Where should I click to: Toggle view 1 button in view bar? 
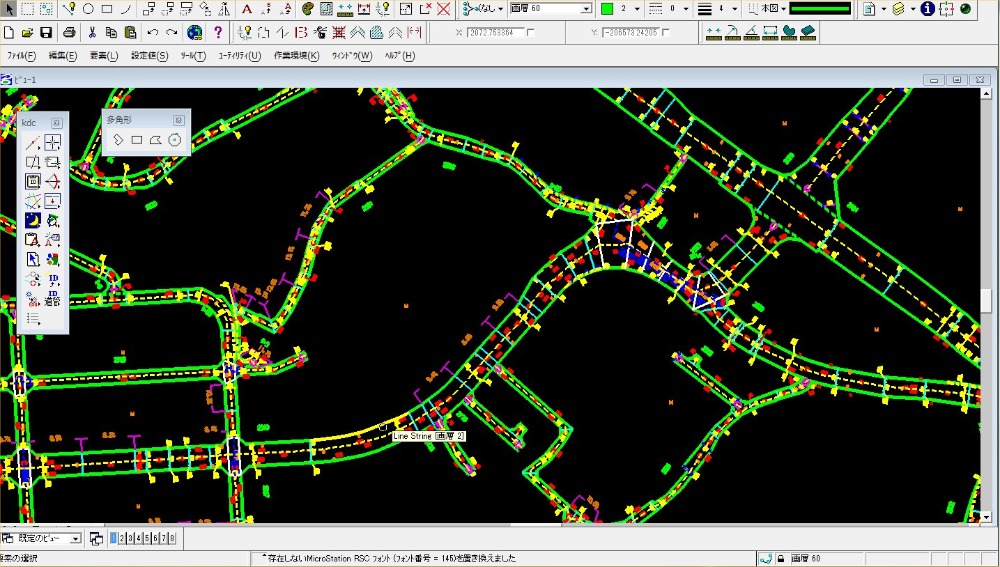[114, 538]
